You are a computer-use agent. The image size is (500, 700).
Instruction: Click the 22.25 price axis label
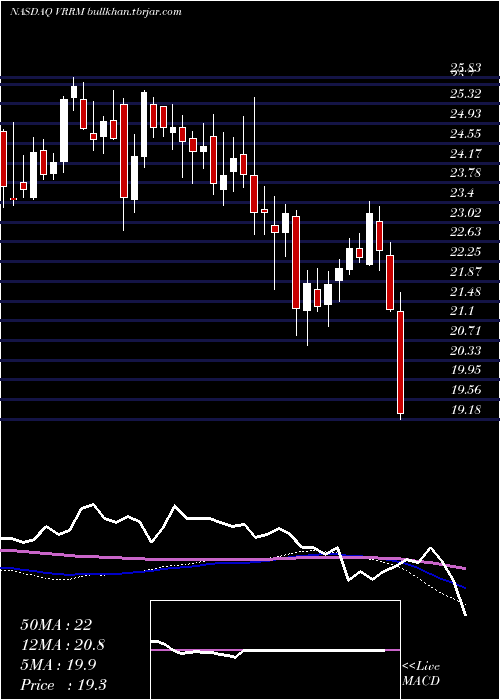coord(466,252)
